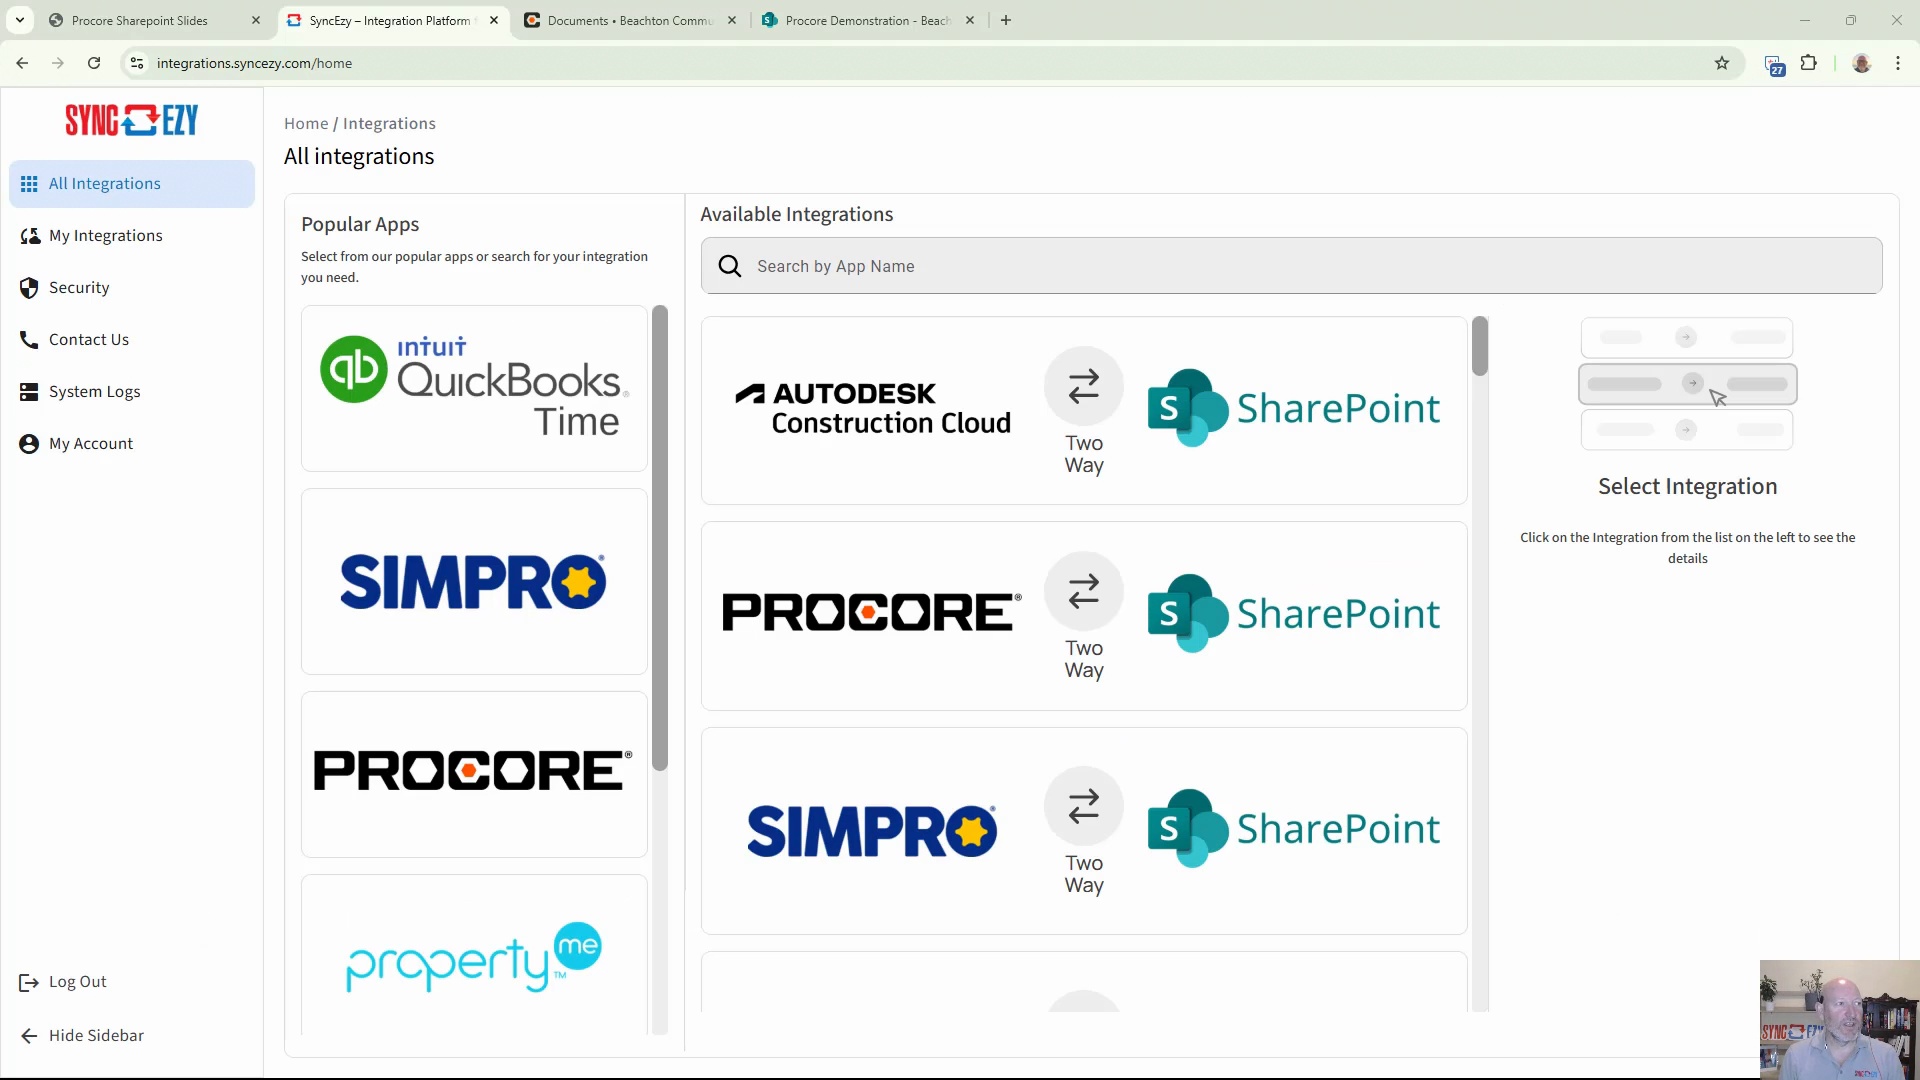Click the Home breadcrumb link
The height and width of the screenshot is (1080, 1920).
306,123
